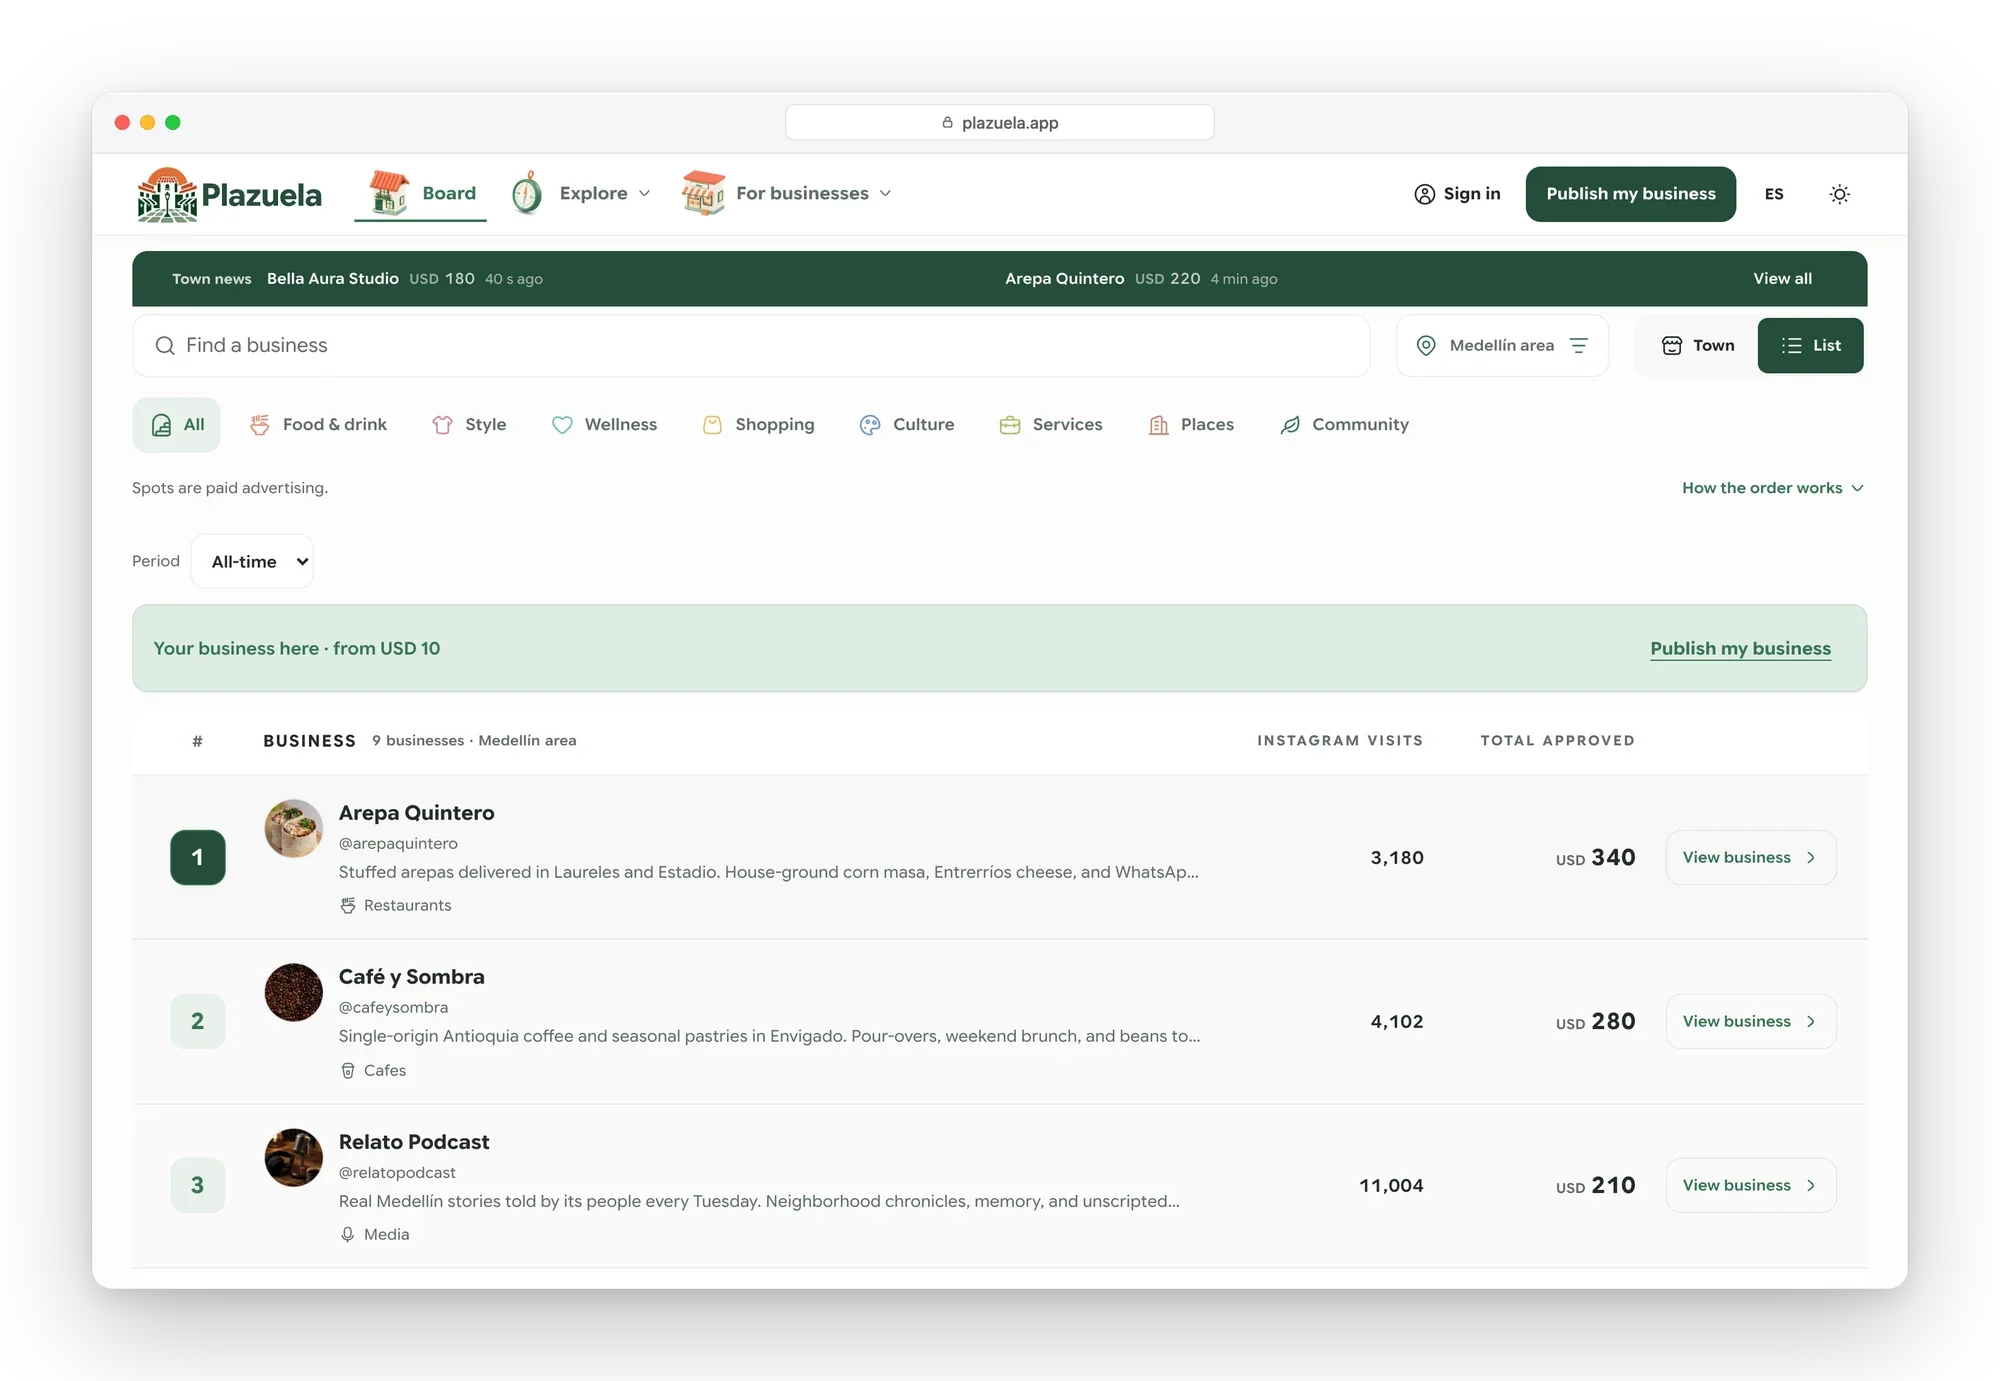Open Café y Sombra's avatar

click(293, 992)
